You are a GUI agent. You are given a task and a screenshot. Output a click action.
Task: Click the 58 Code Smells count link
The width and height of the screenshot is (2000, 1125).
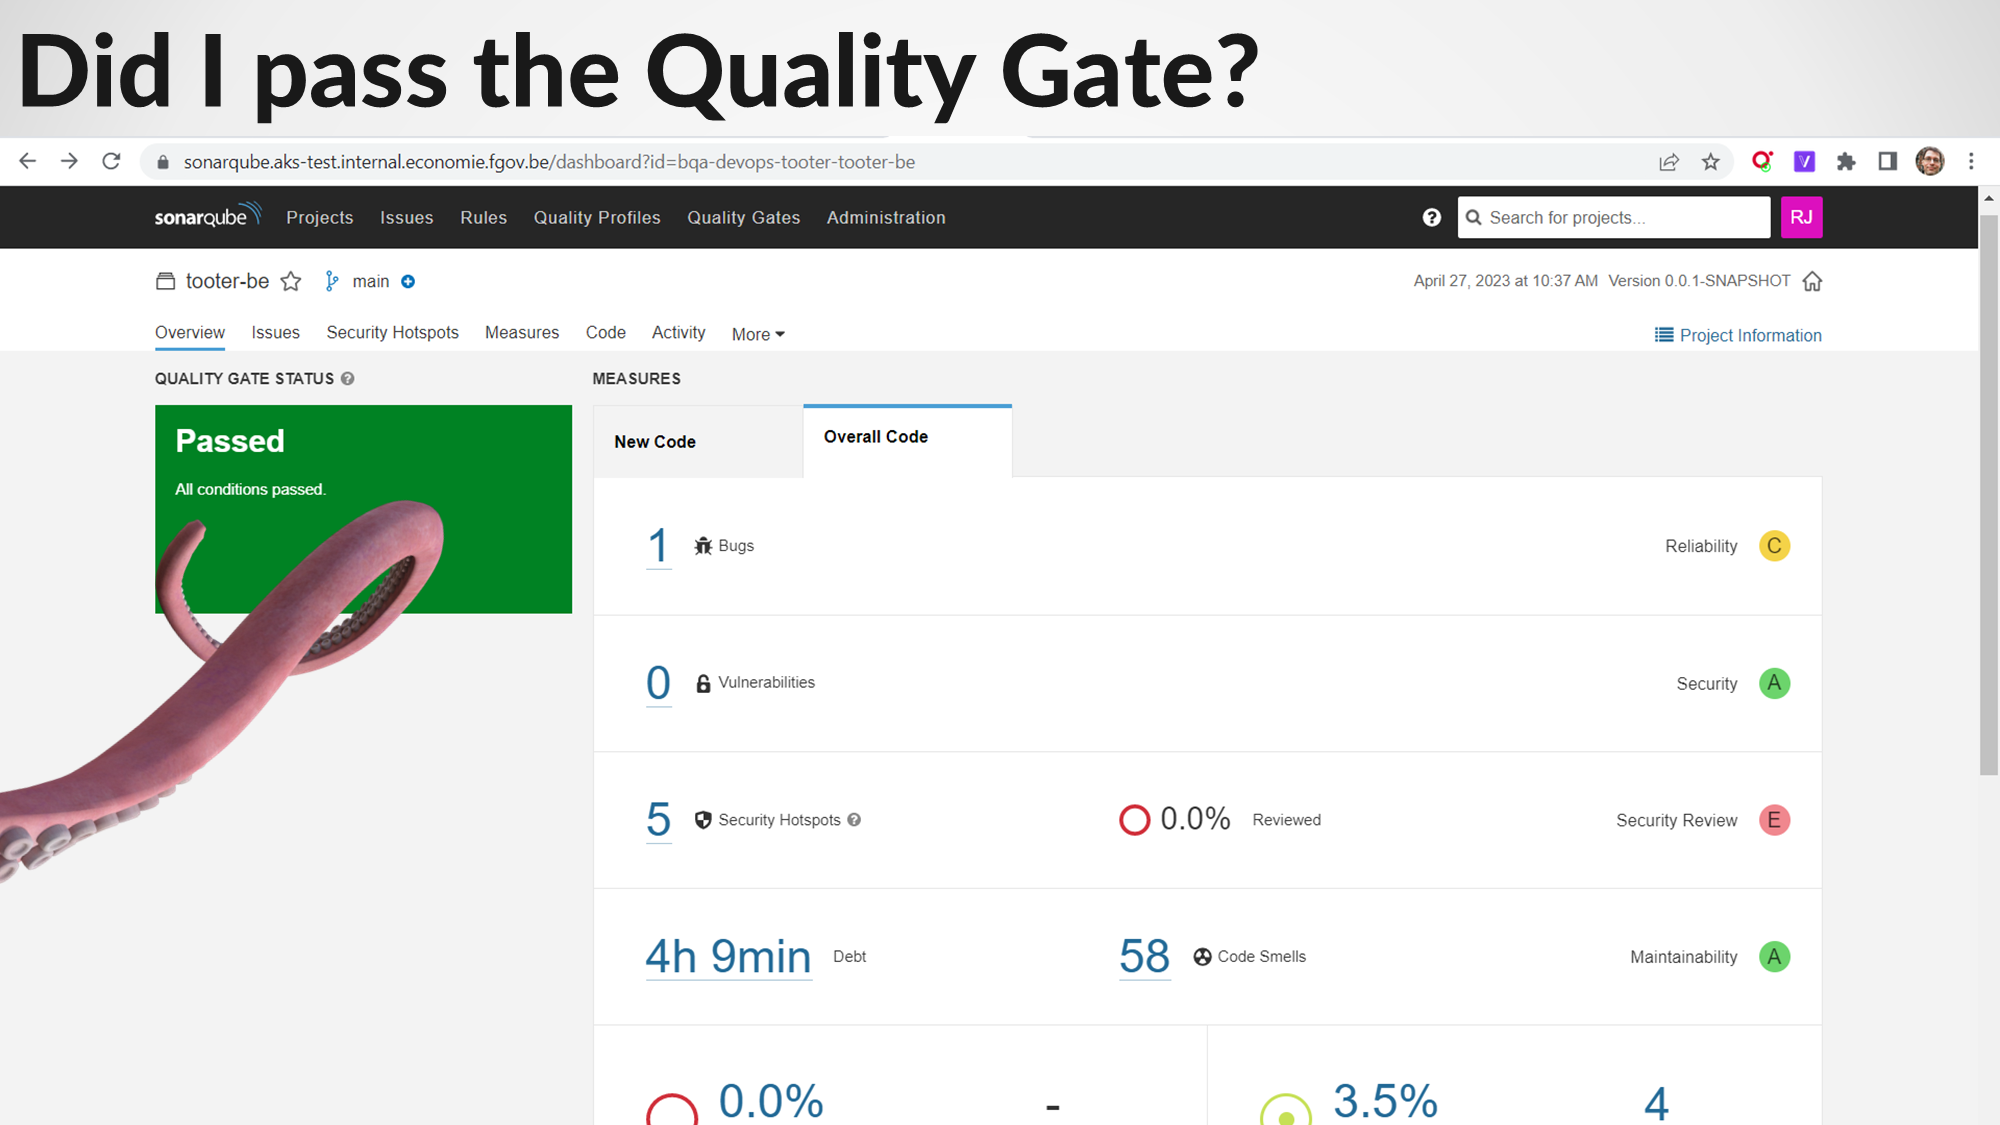point(1144,957)
